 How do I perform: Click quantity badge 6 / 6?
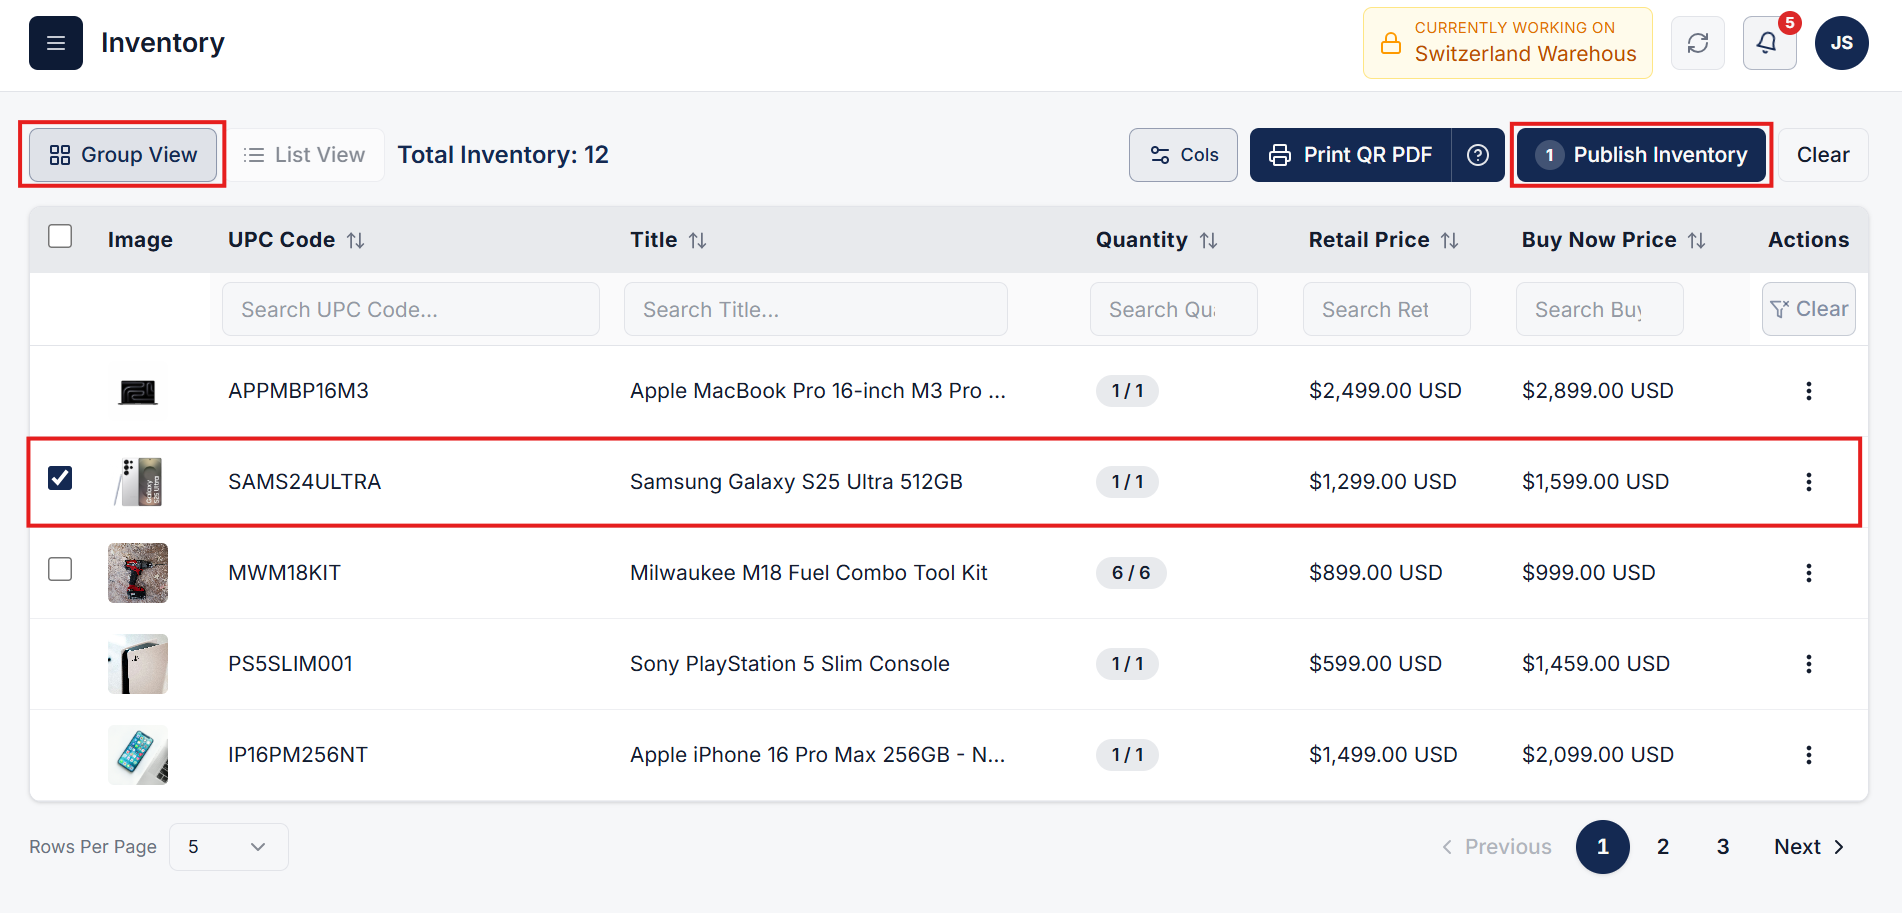pos(1131,573)
